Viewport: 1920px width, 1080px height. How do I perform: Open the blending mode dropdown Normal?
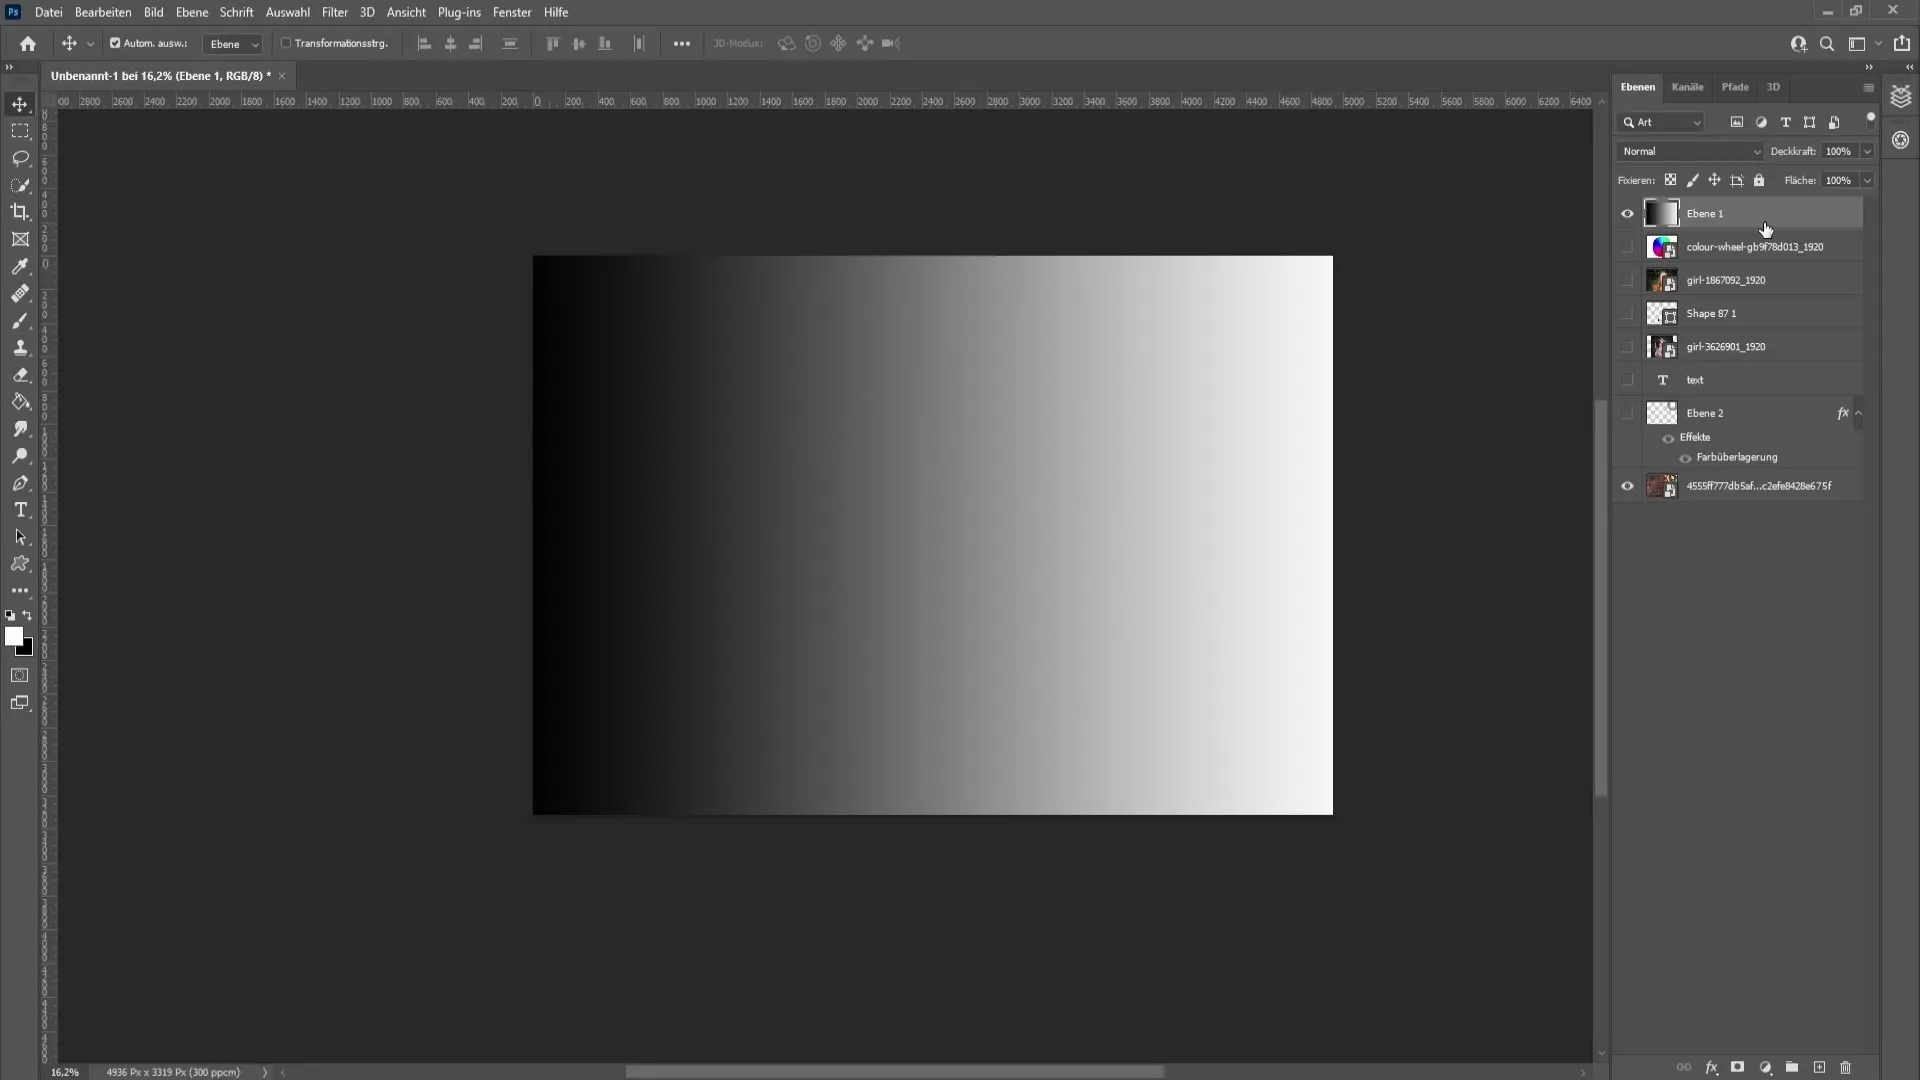[x=1689, y=150]
